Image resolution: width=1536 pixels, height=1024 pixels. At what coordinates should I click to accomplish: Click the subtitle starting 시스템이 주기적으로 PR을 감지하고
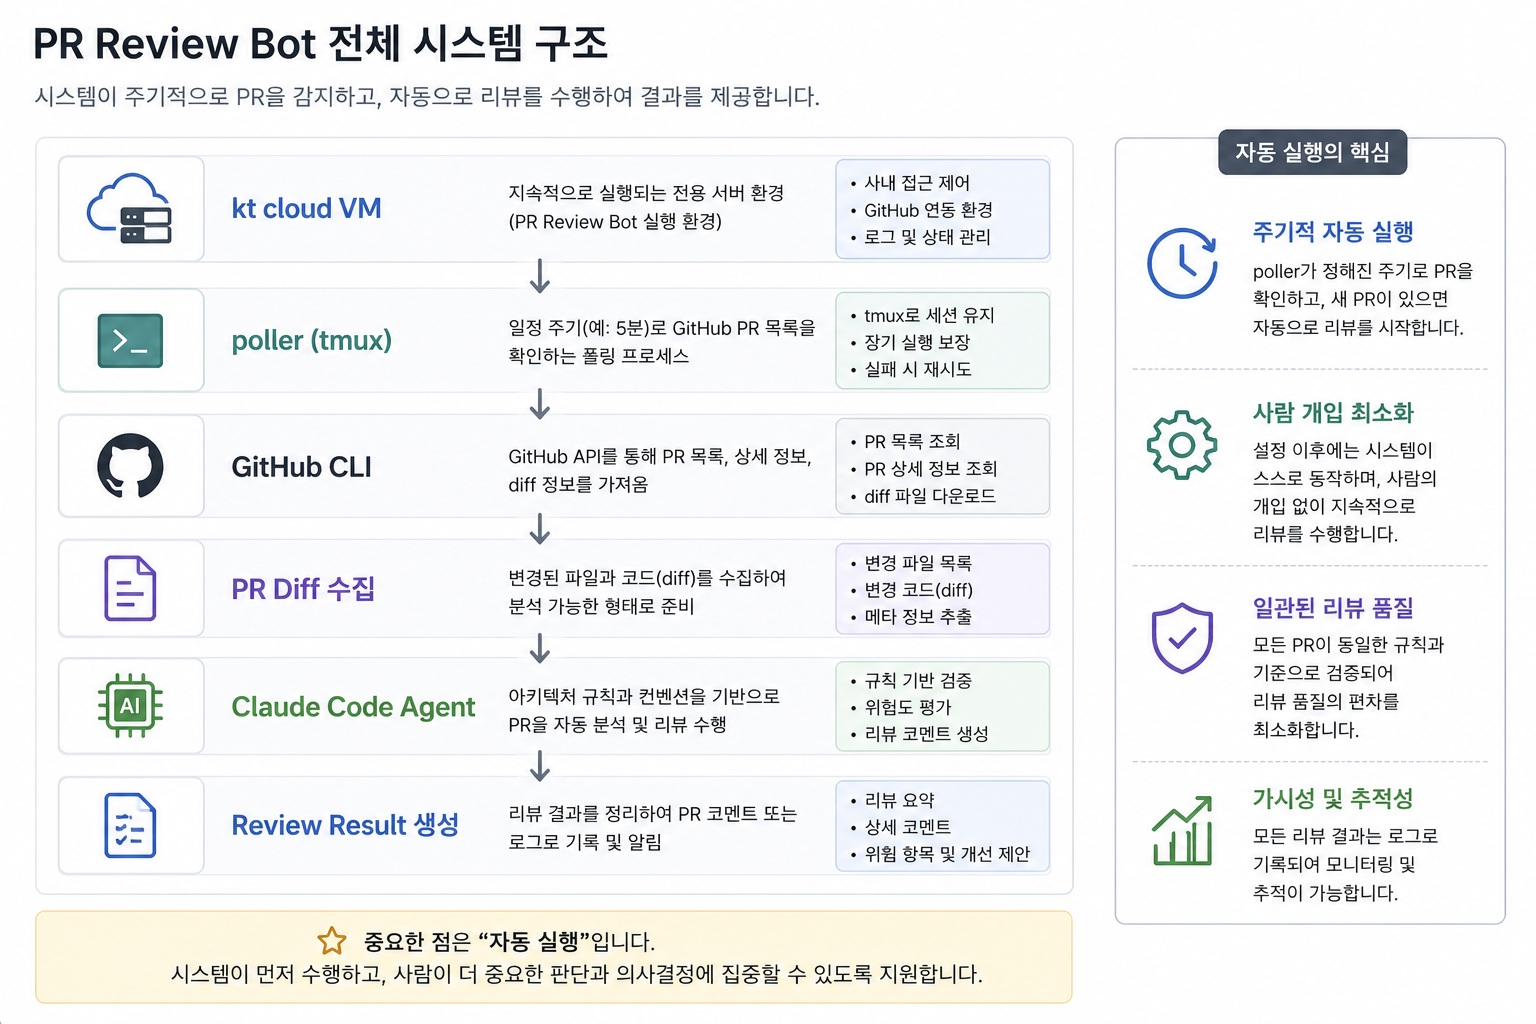point(427,97)
